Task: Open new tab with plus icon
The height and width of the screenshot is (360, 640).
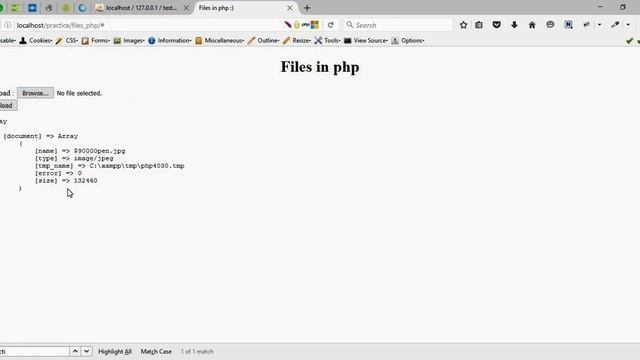Action: click(307, 8)
